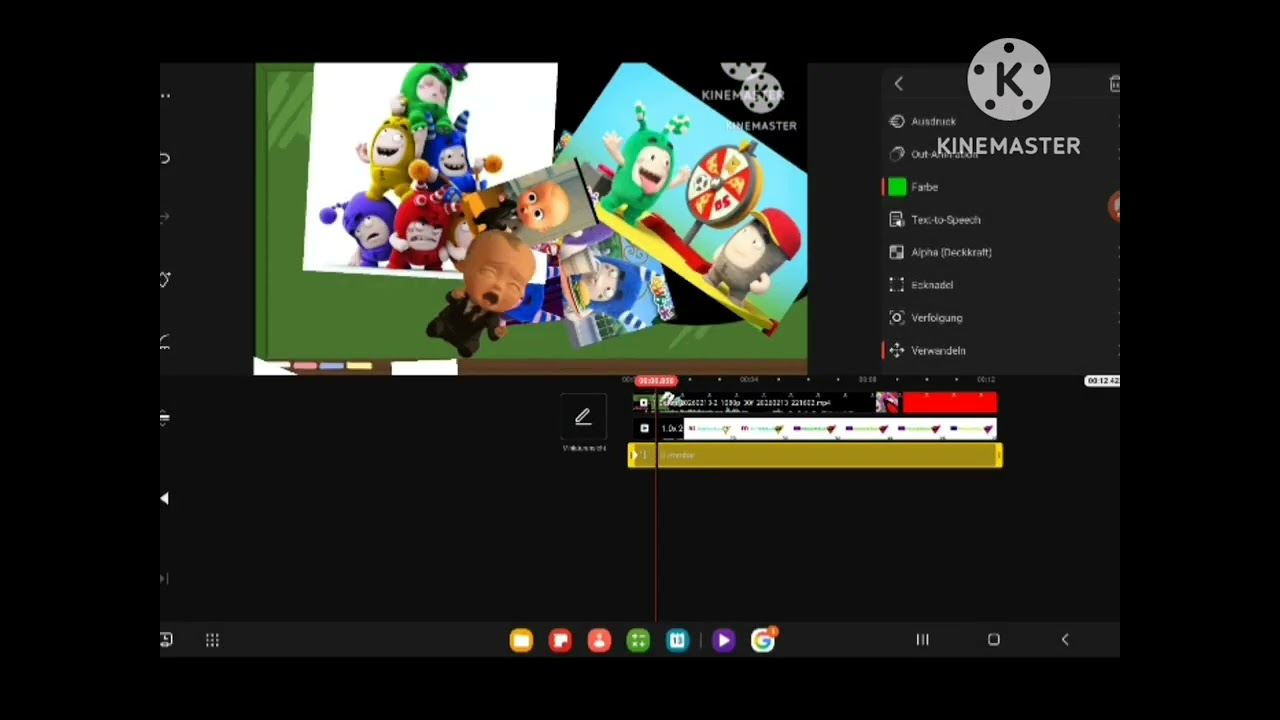This screenshot has height=720, width=1280.
Task: Open the Google app in the taskbar
Action: click(763, 640)
